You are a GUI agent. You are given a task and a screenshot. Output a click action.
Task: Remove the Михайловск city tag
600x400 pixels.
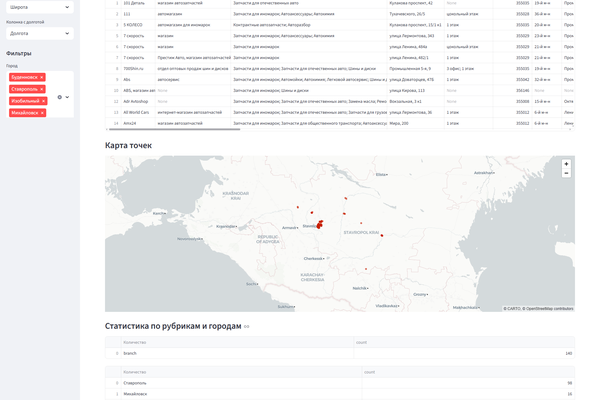[x=42, y=113]
